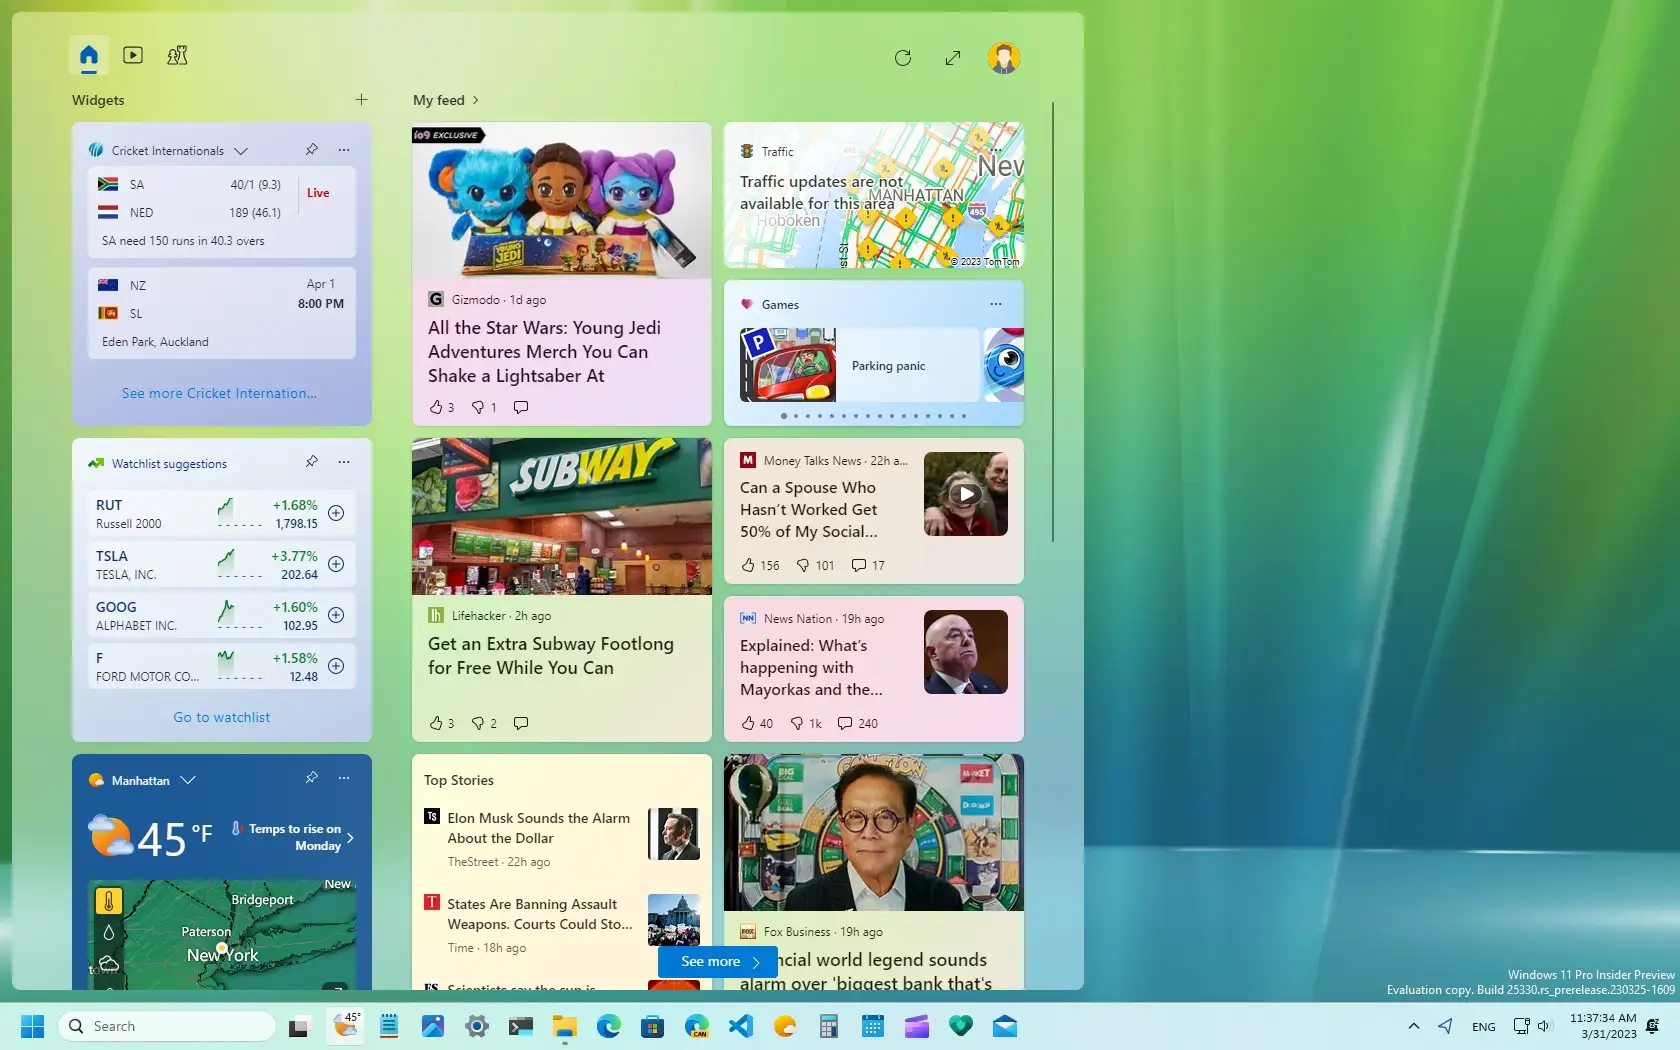Open the video feed section icon
1680x1050 pixels.
pos(132,56)
